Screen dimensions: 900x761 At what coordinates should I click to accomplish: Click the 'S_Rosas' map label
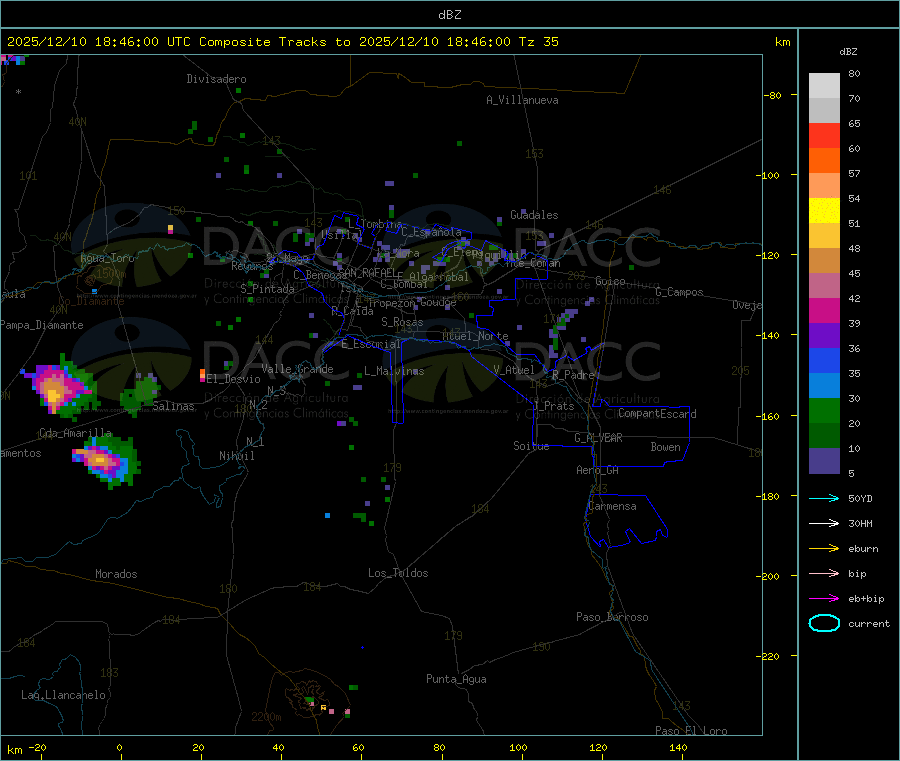point(402,322)
